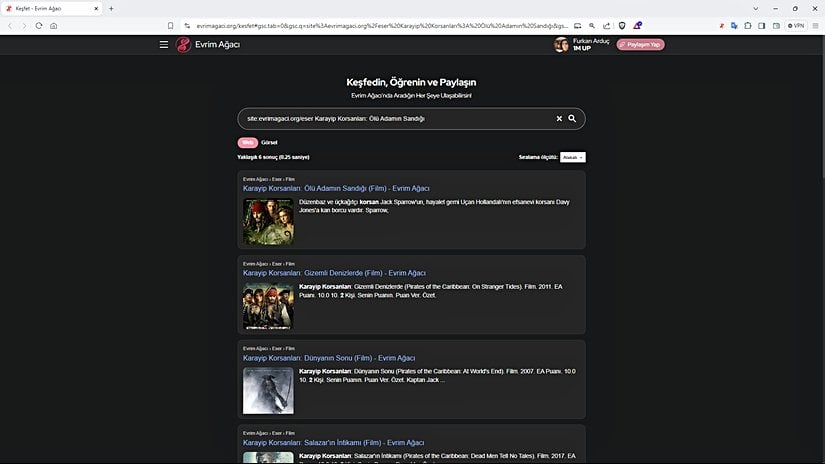The image size is (825, 464).
Task: Go back using browser back arrow
Action: pyautogui.click(x=10, y=25)
